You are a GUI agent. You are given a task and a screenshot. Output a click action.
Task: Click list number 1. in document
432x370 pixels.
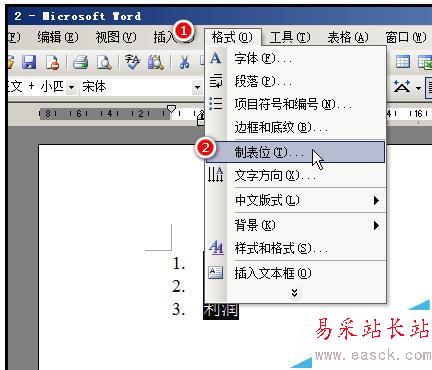click(179, 264)
